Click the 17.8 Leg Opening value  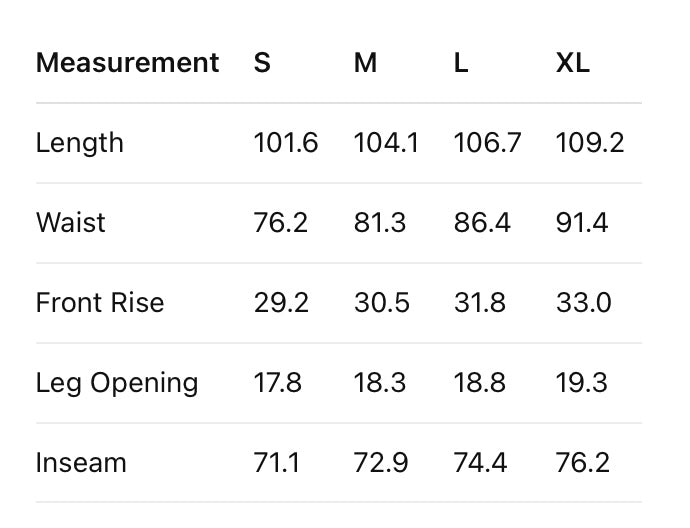[x=278, y=383]
